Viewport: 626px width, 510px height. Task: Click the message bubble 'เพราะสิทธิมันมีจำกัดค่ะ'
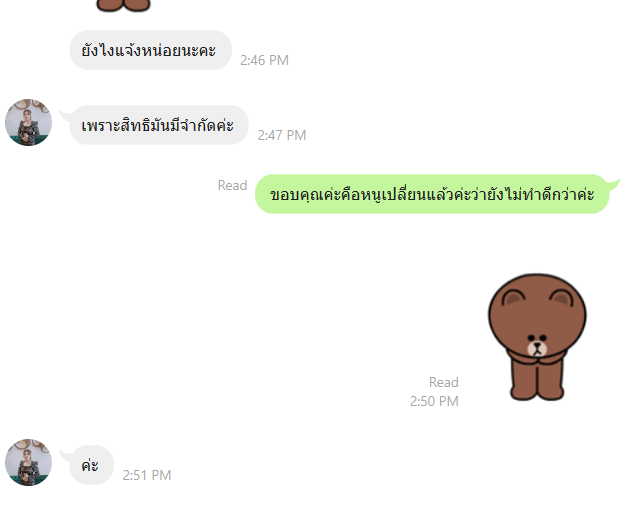(x=159, y=125)
